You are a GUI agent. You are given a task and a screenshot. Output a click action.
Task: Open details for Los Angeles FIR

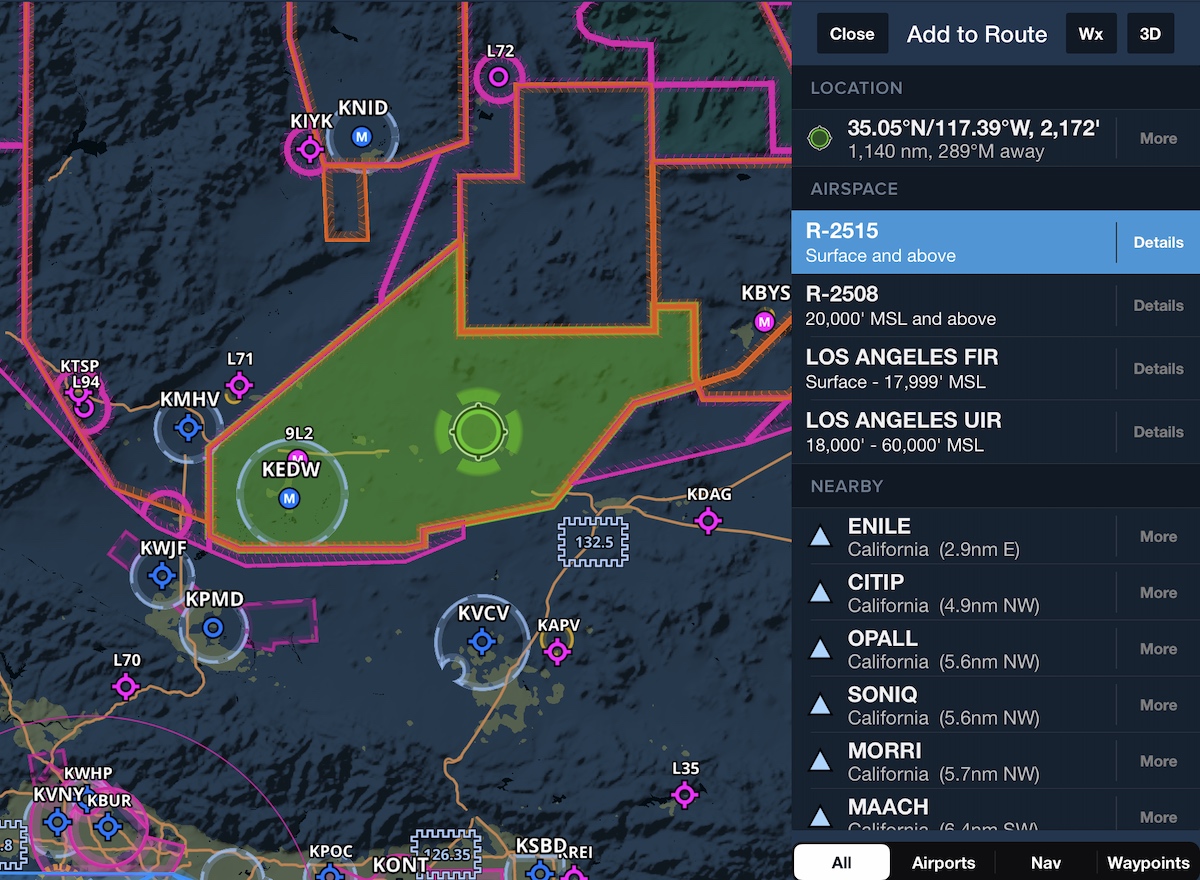(1157, 368)
